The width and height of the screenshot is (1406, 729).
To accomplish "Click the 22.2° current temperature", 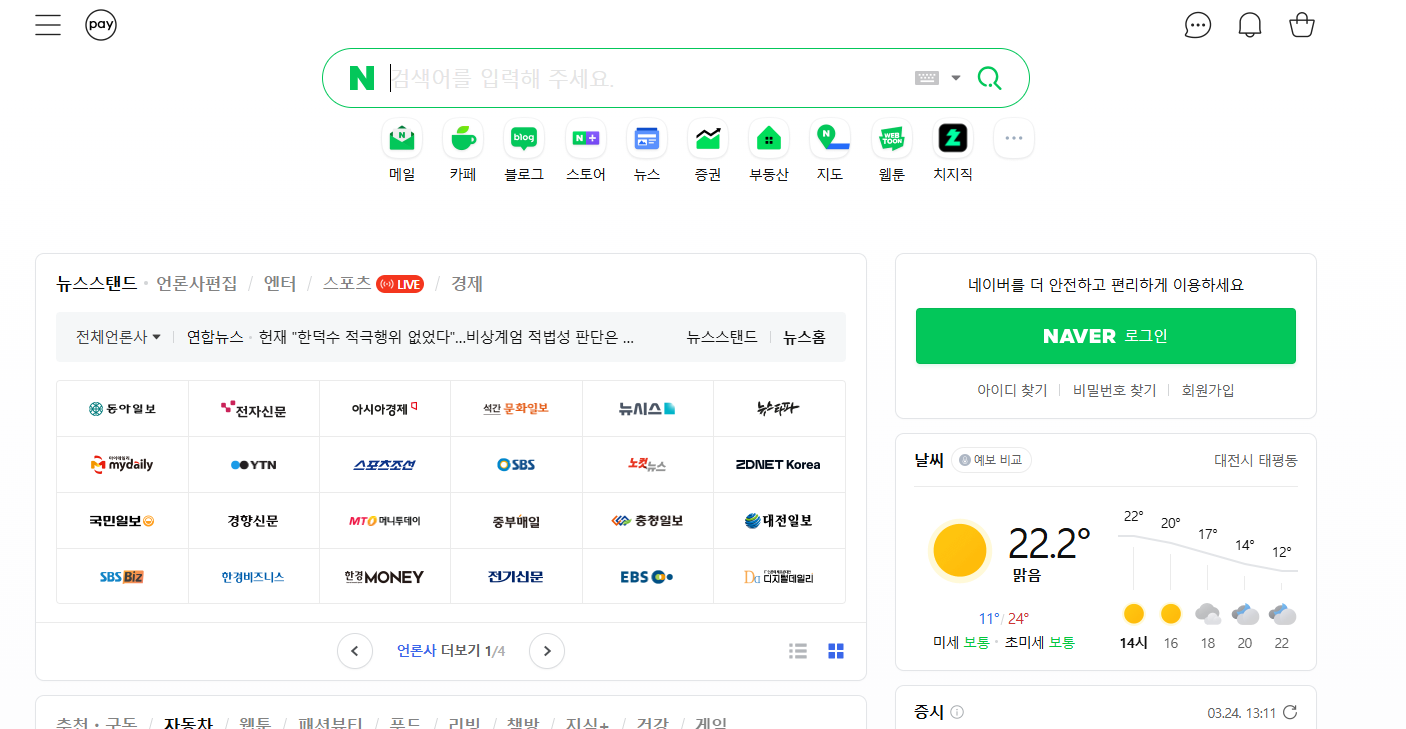I will click(x=1049, y=544).
